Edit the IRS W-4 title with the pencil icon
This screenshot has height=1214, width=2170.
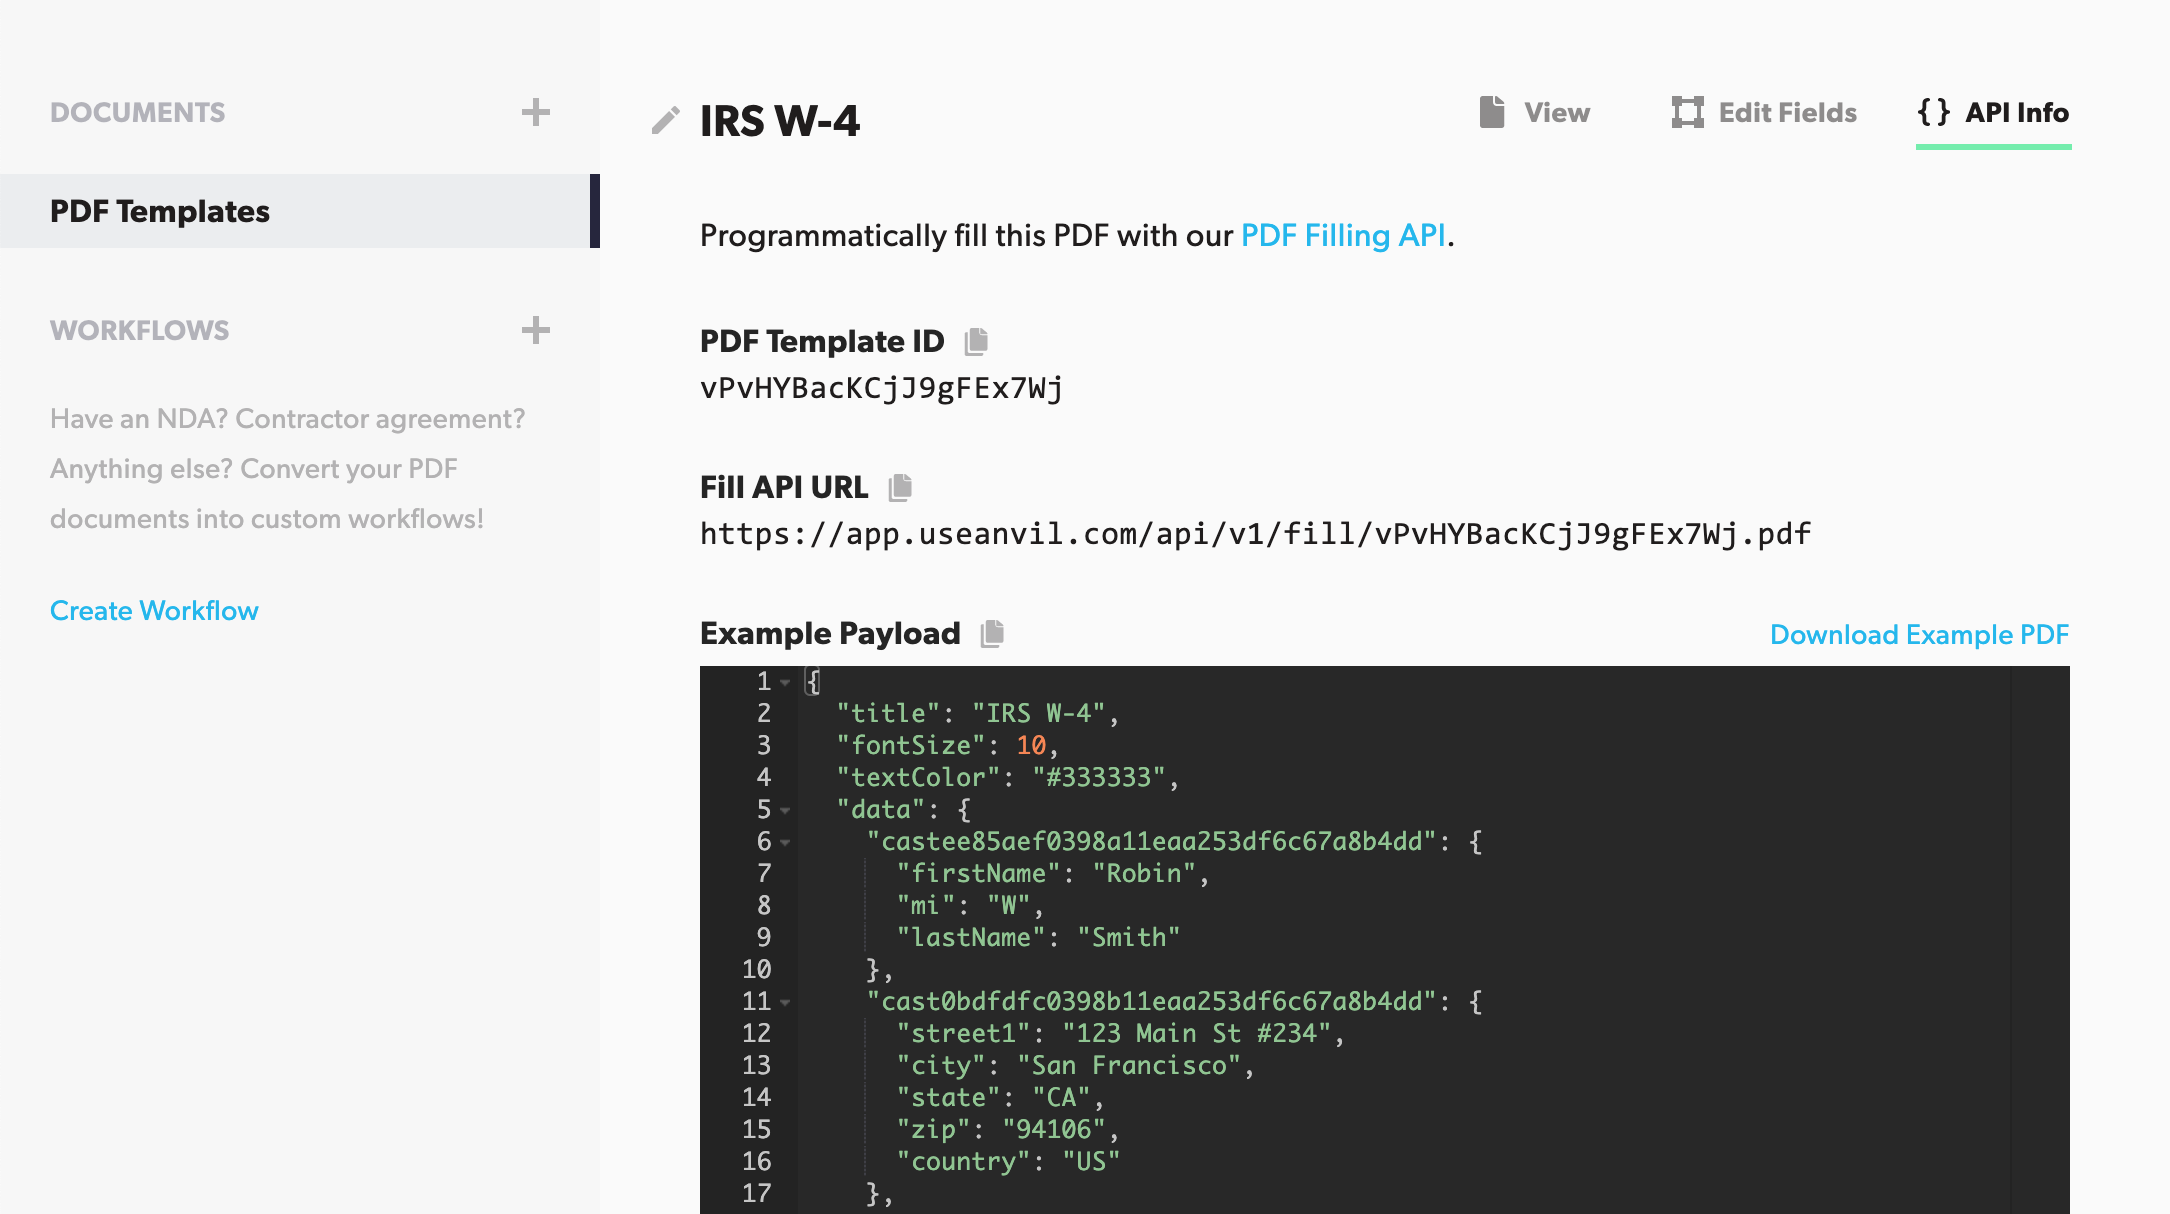coord(666,120)
